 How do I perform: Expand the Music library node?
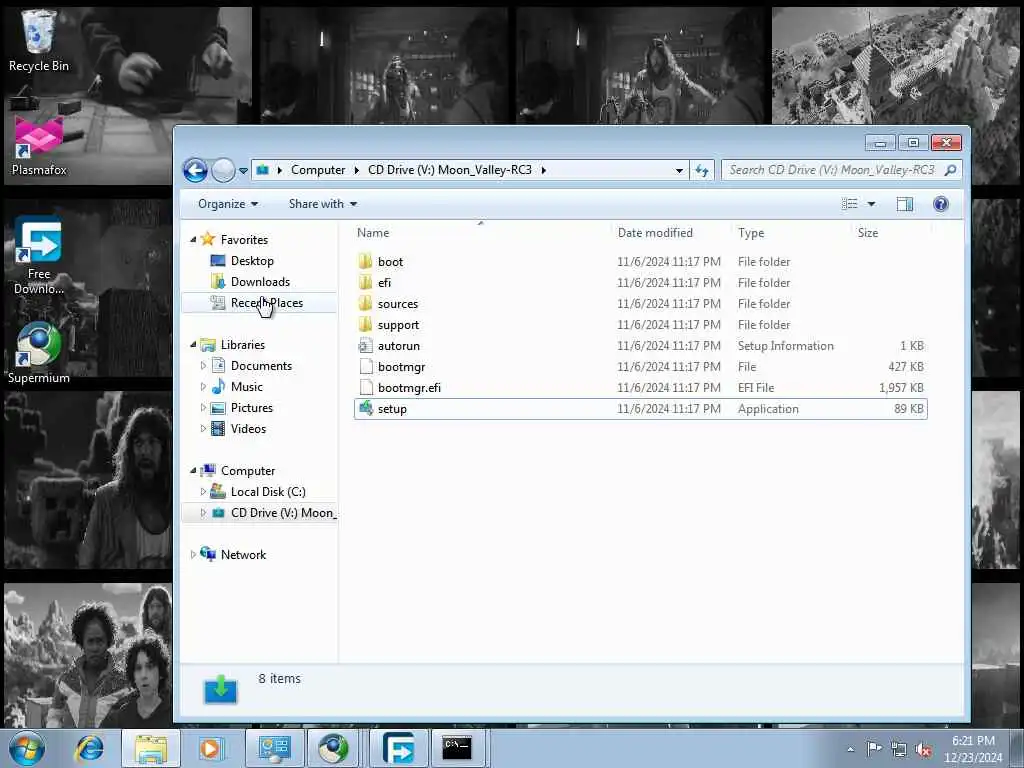coord(203,387)
